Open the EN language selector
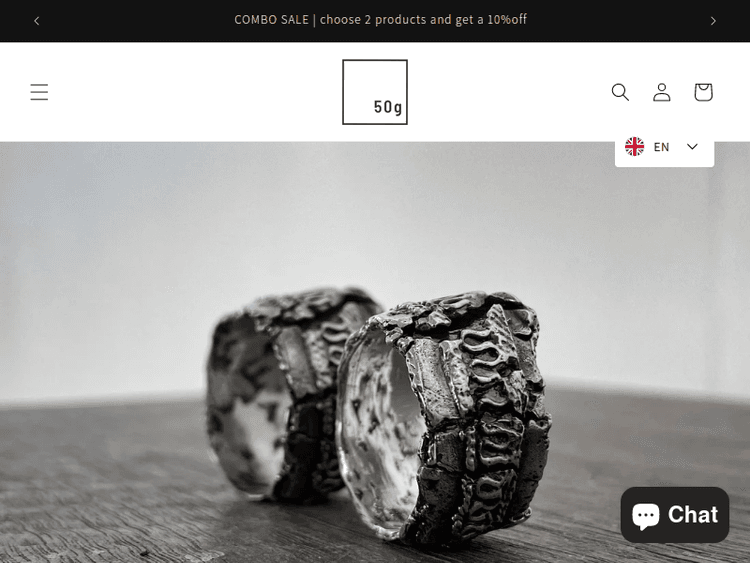The image size is (750, 563). tap(664, 148)
